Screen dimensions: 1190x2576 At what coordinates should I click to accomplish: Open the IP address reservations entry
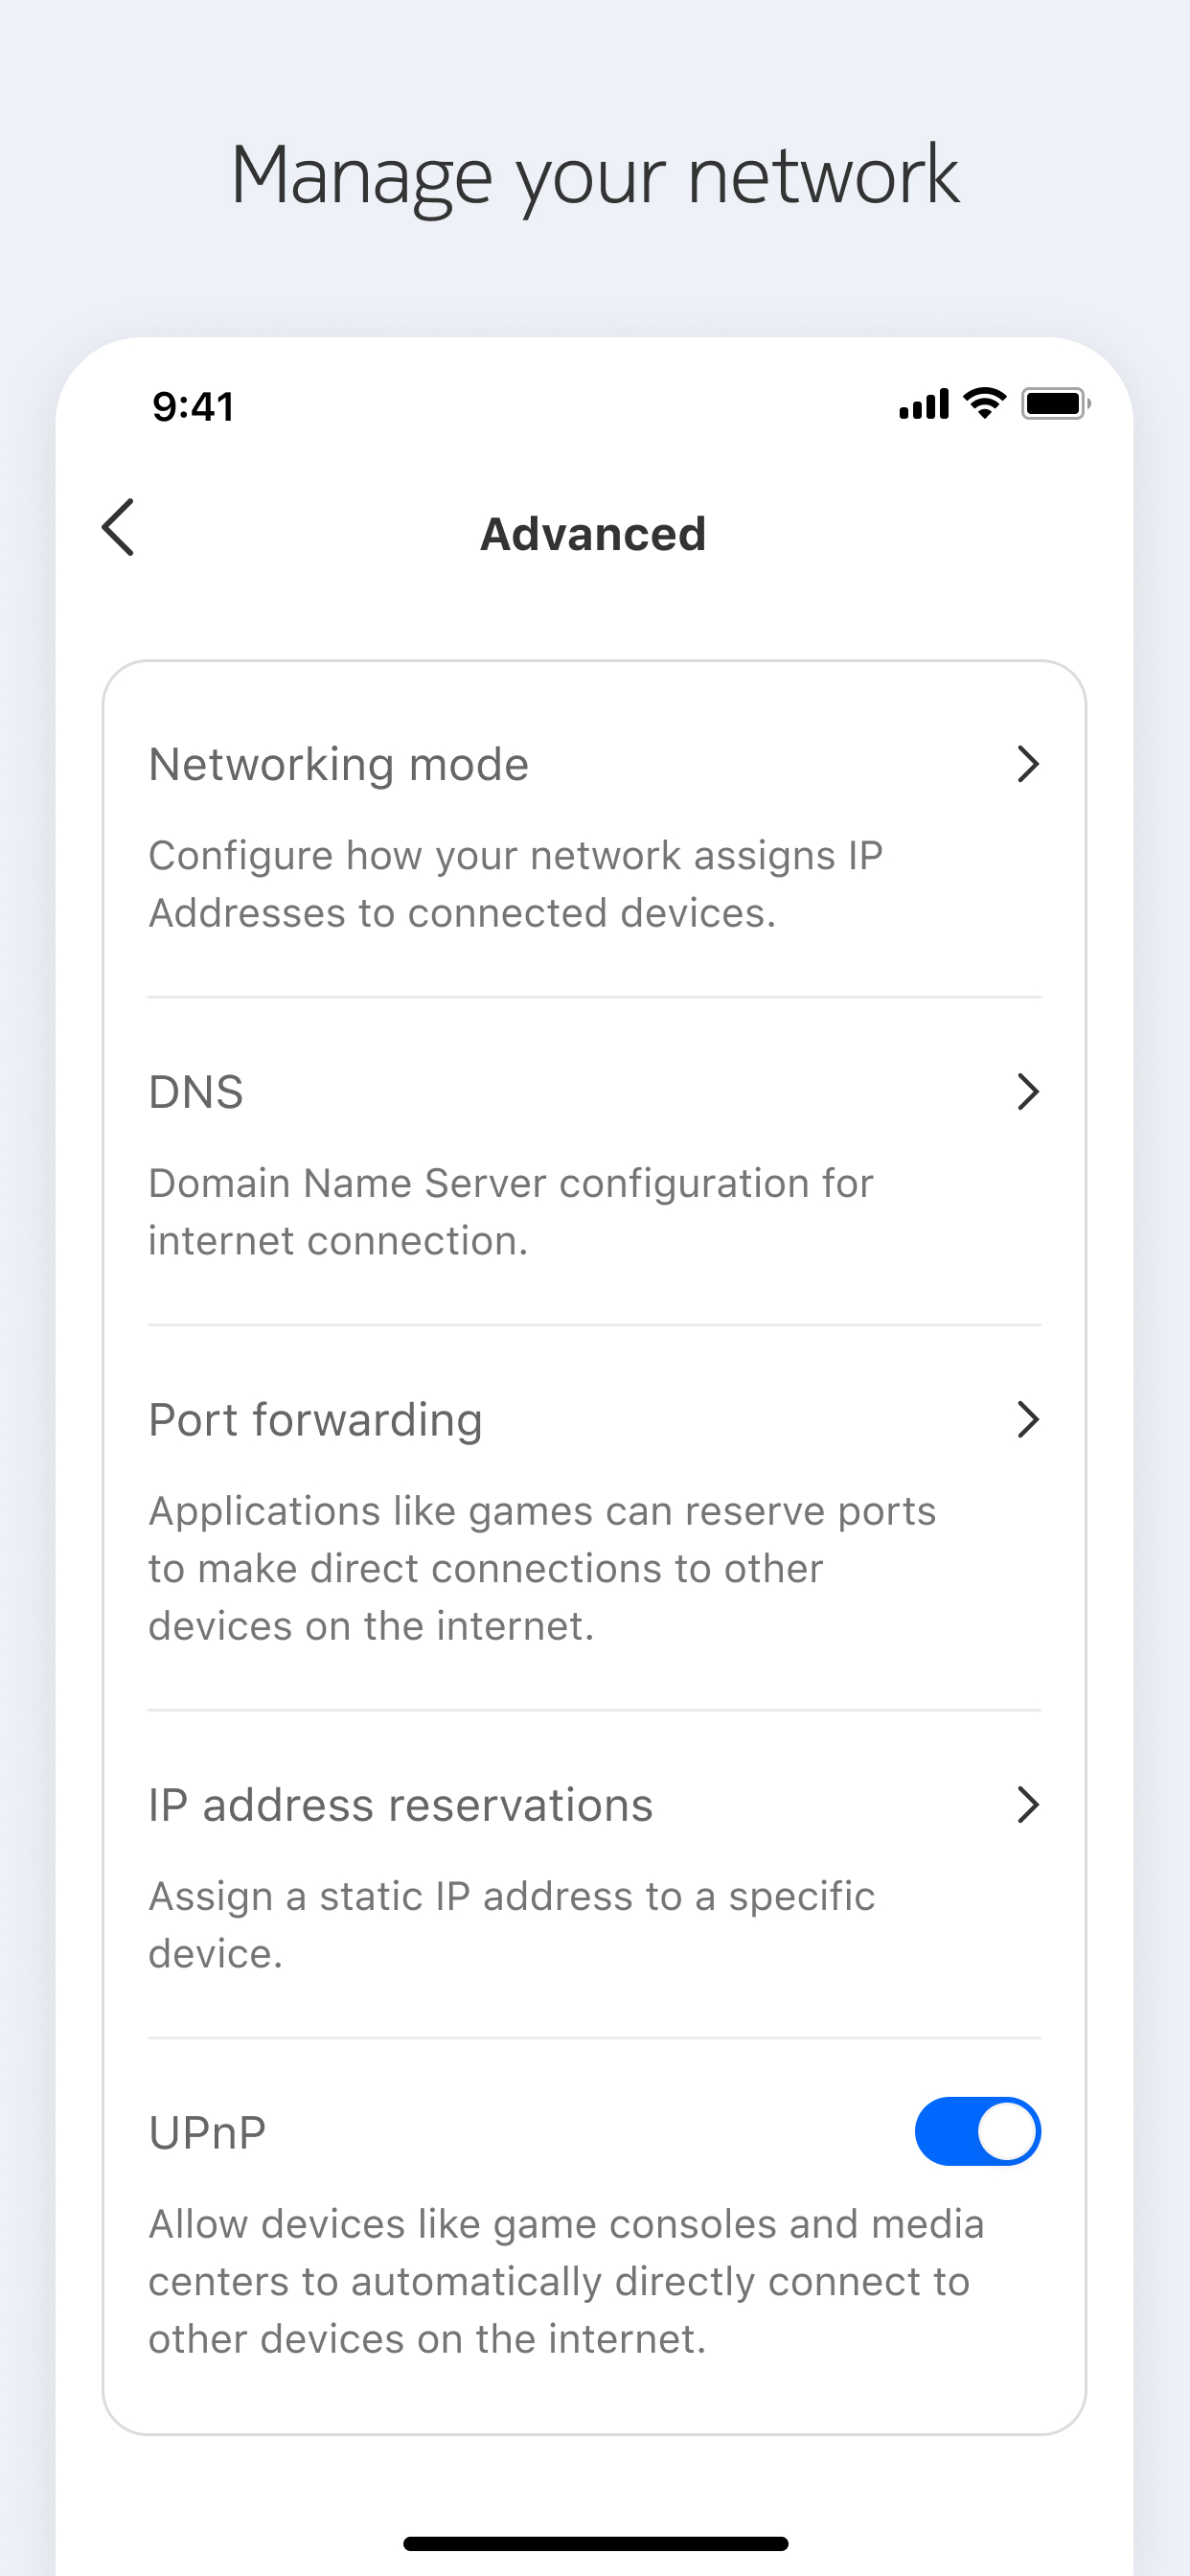[x=594, y=1874]
